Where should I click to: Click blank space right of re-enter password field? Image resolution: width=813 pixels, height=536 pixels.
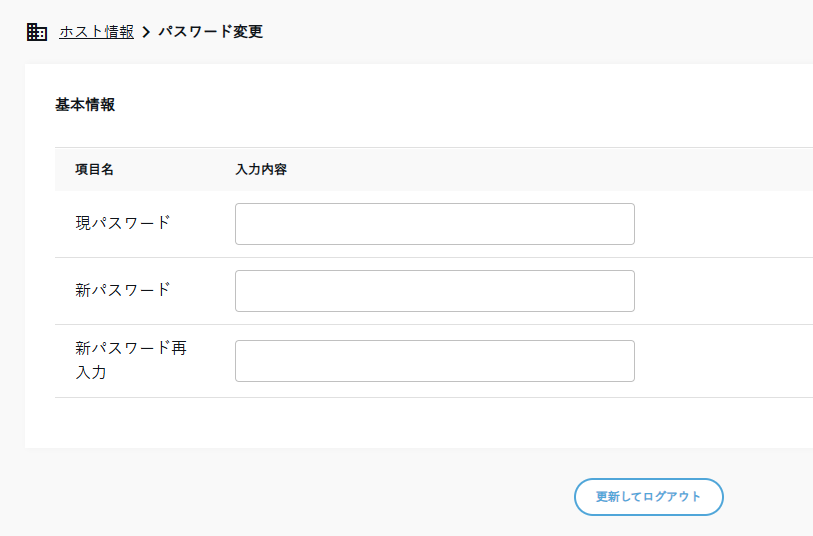720,361
